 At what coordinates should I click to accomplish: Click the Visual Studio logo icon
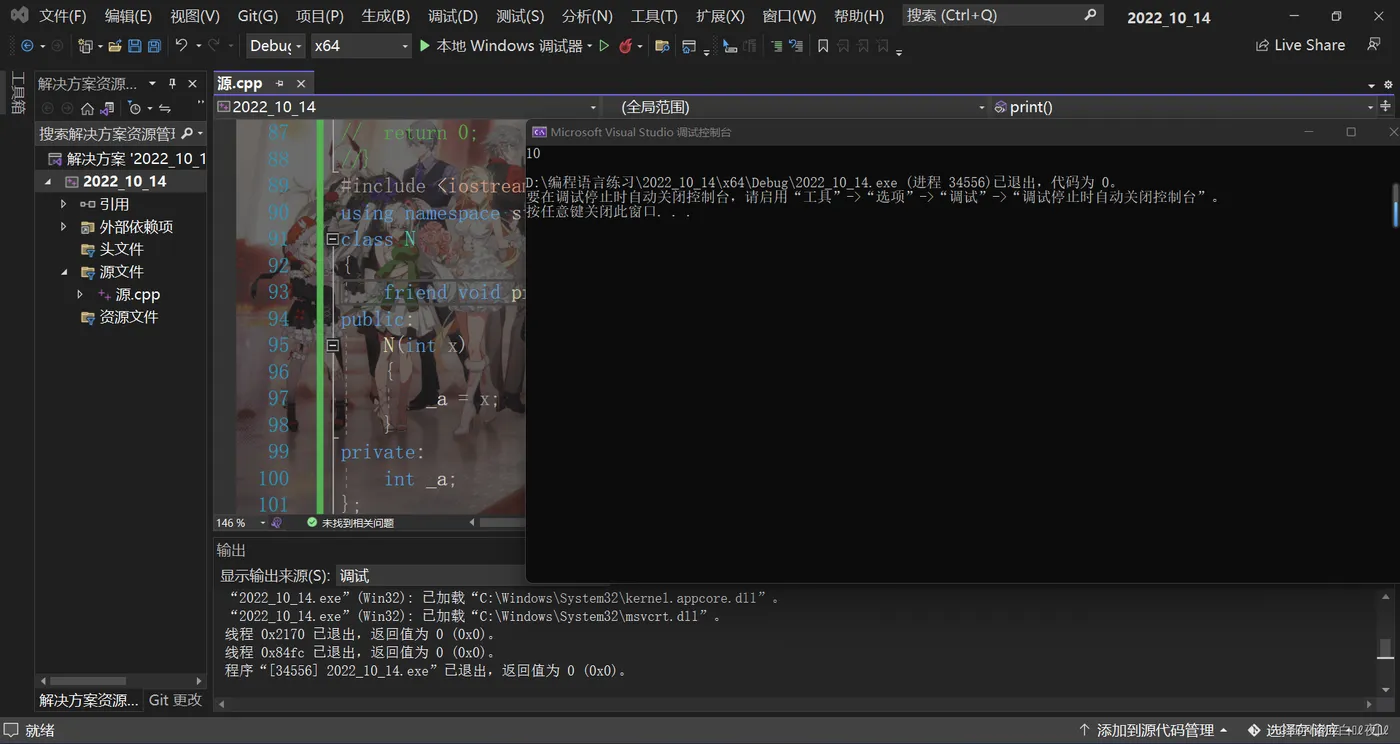point(19,15)
